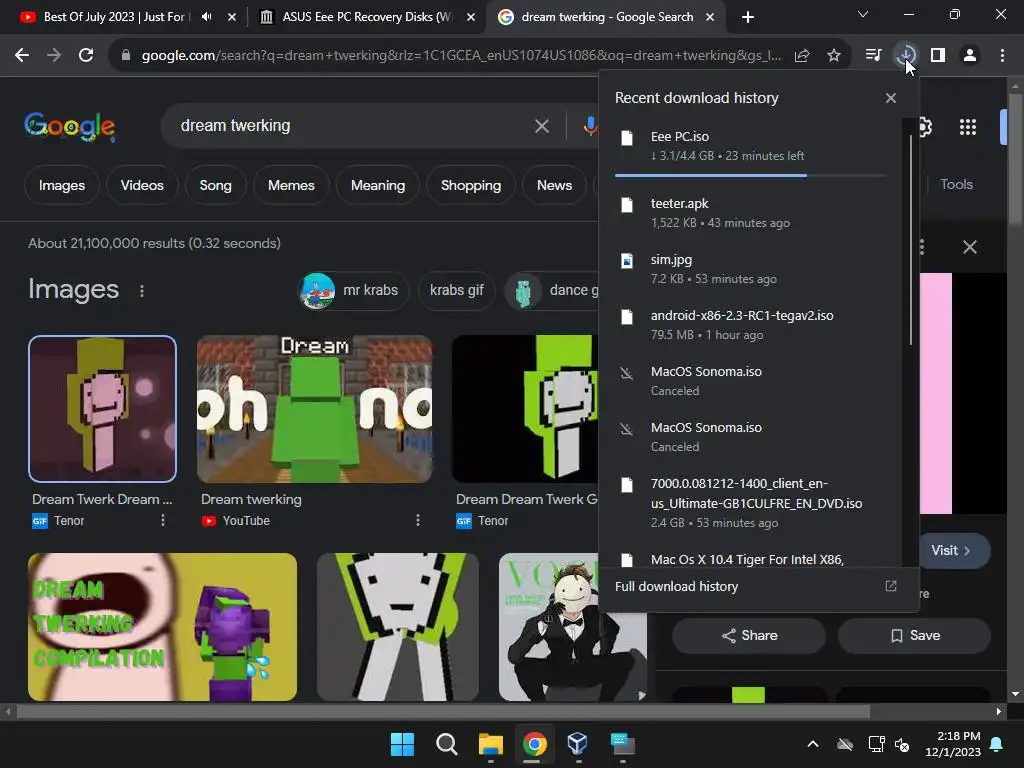Screen dimensions: 1024x768
Task: Select the krabs gif suggestion chip
Action: click(x=456, y=291)
